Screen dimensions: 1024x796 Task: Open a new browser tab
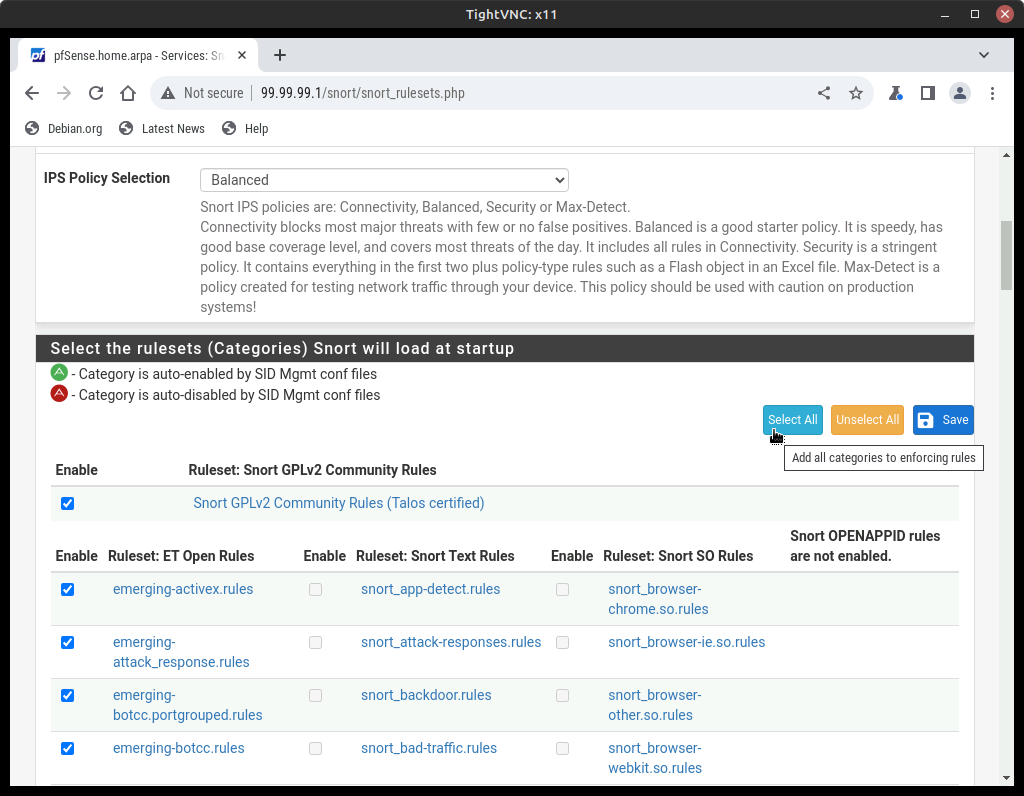[280, 56]
